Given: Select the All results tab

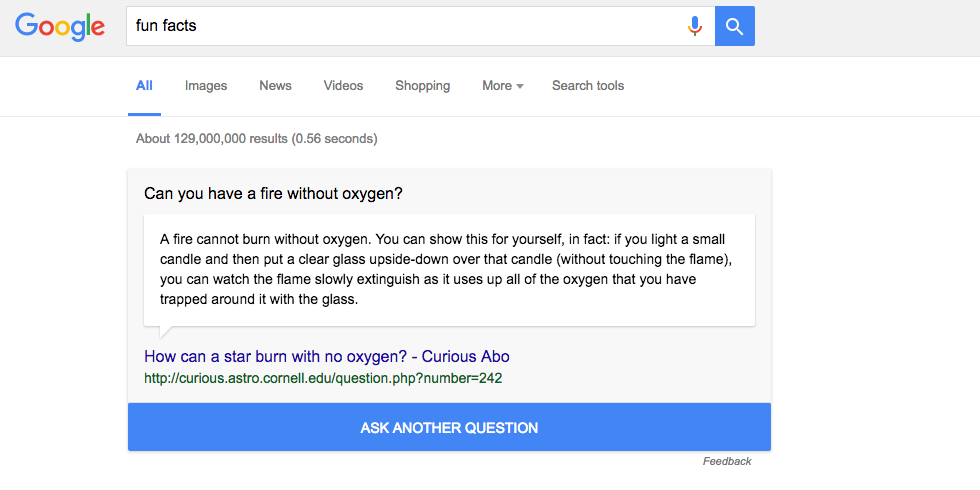Looking at the screenshot, I should [x=144, y=86].
